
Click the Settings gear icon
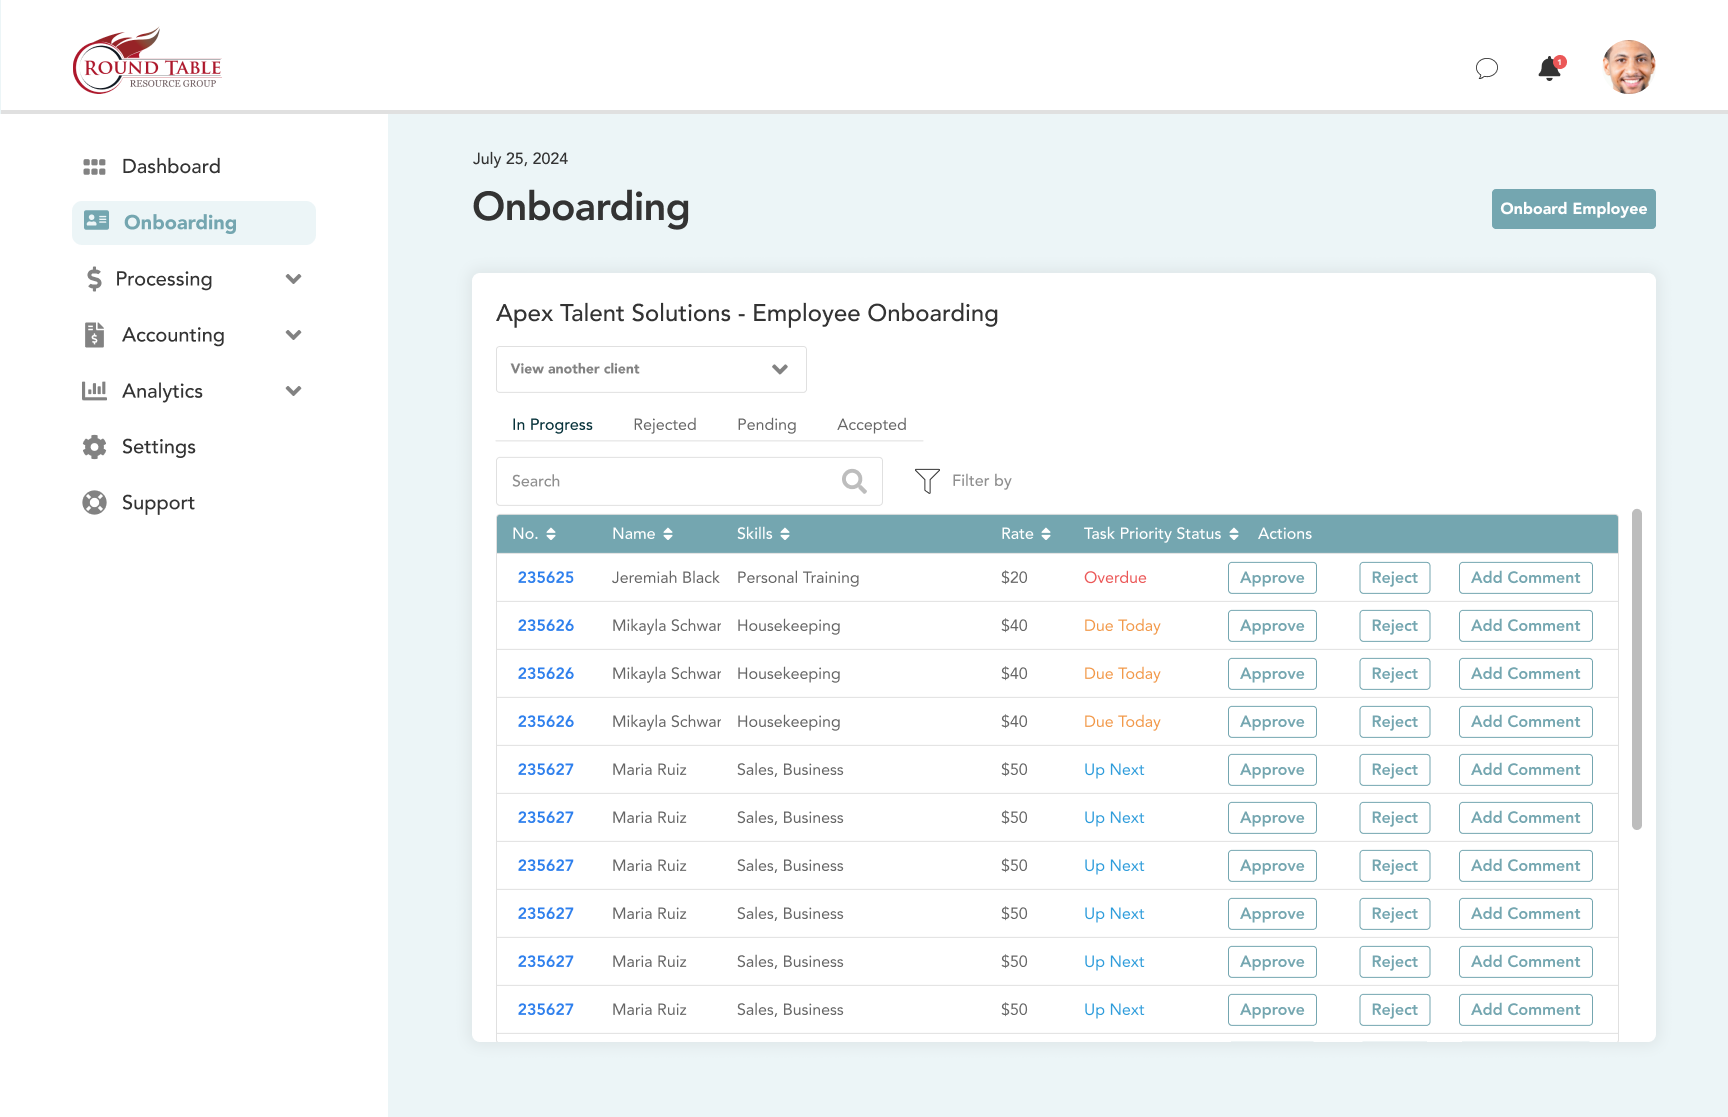tap(94, 446)
